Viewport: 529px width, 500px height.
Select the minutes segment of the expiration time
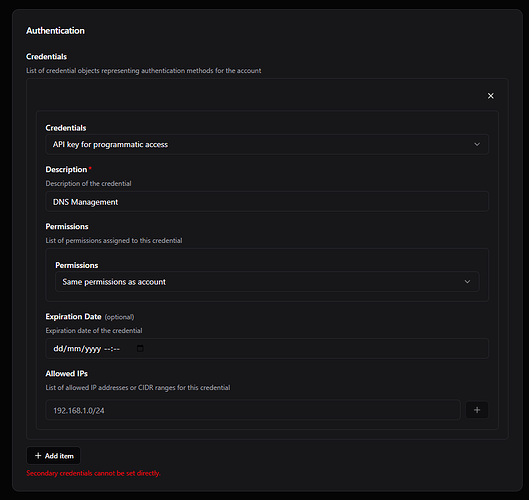[116, 349]
